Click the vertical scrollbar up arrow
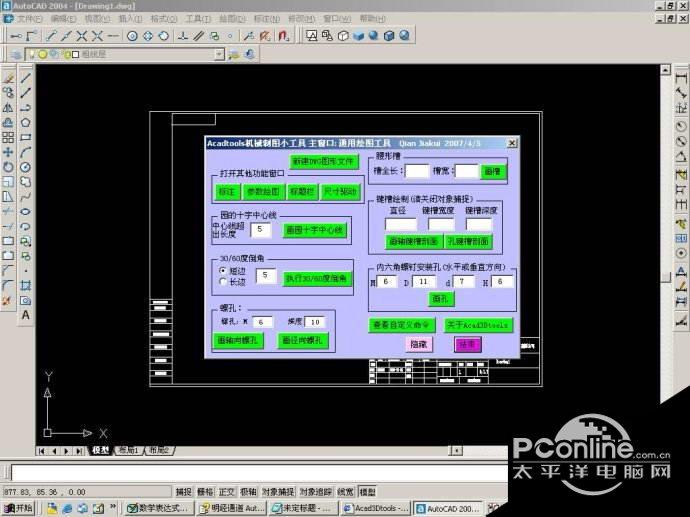The height and width of the screenshot is (517, 690). (x=665, y=70)
